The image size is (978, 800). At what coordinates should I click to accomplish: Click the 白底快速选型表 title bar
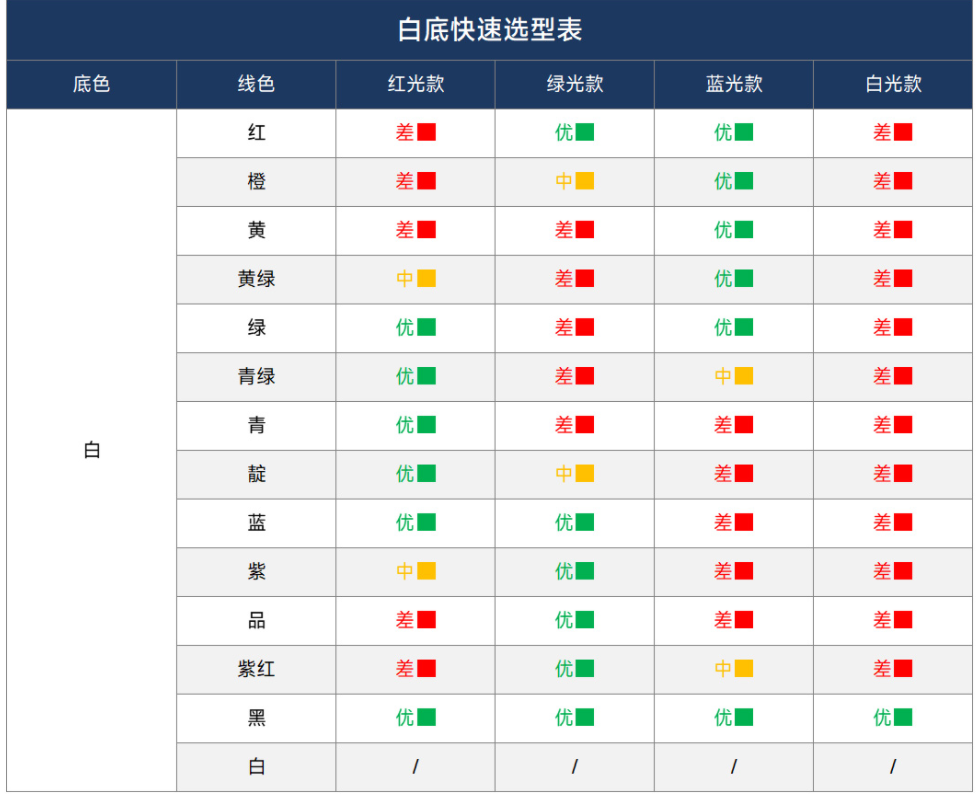[x=489, y=31]
